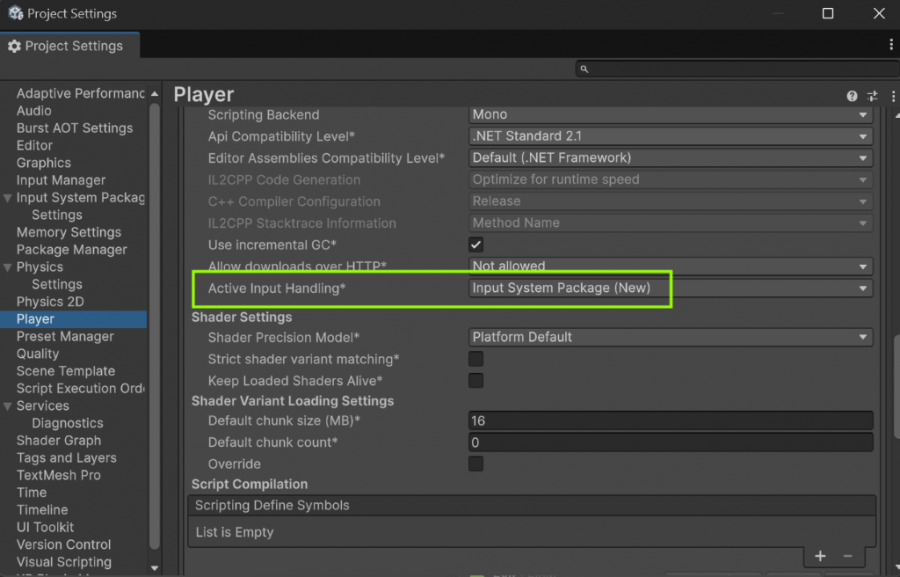
Task: Add a scripting define symbol with plus
Action: (x=820, y=556)
